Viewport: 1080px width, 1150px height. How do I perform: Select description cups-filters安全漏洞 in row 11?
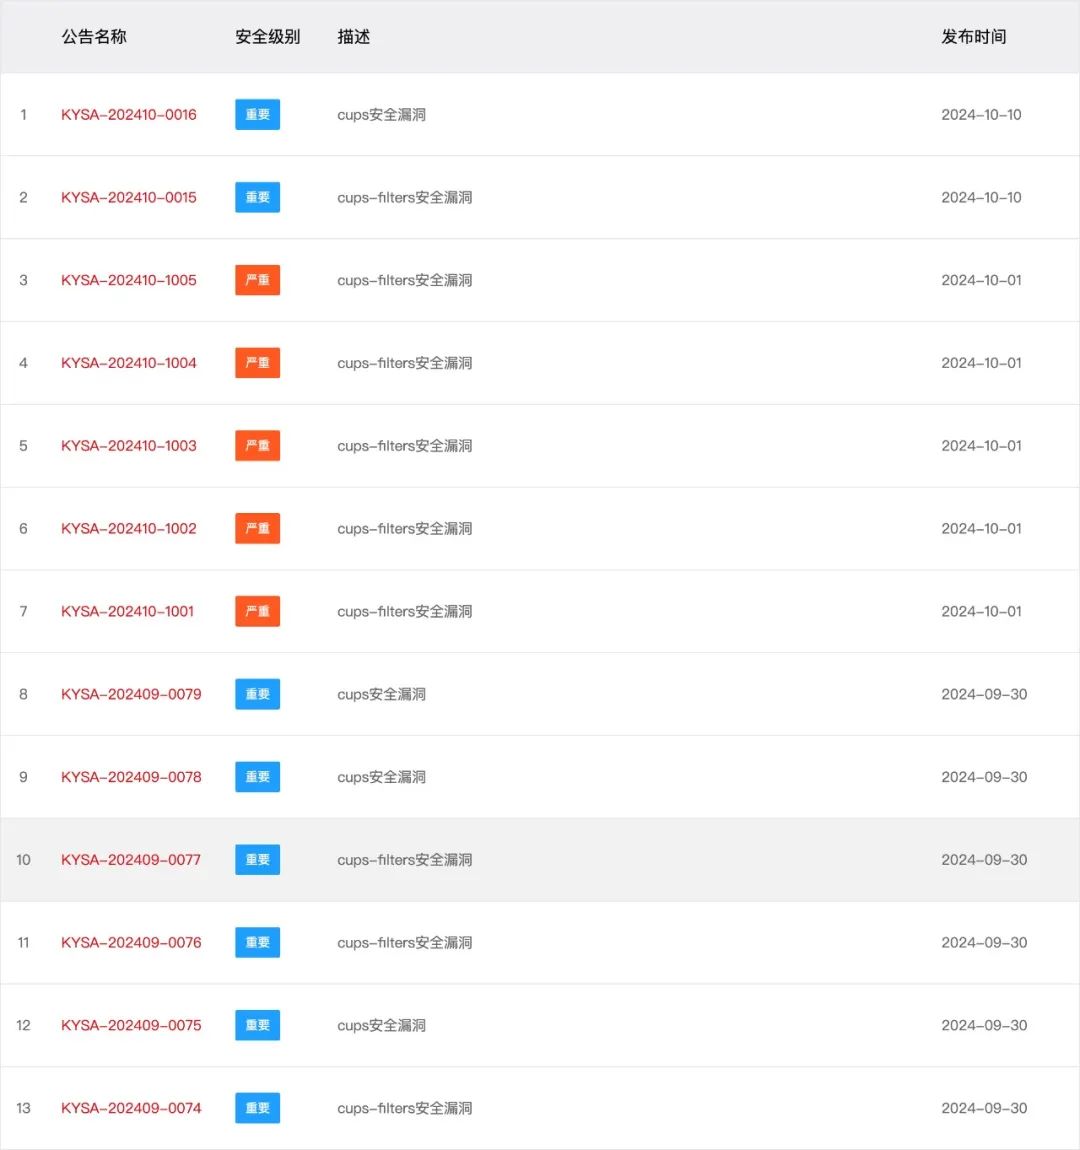pyautogui.click(x=405, y=942)
